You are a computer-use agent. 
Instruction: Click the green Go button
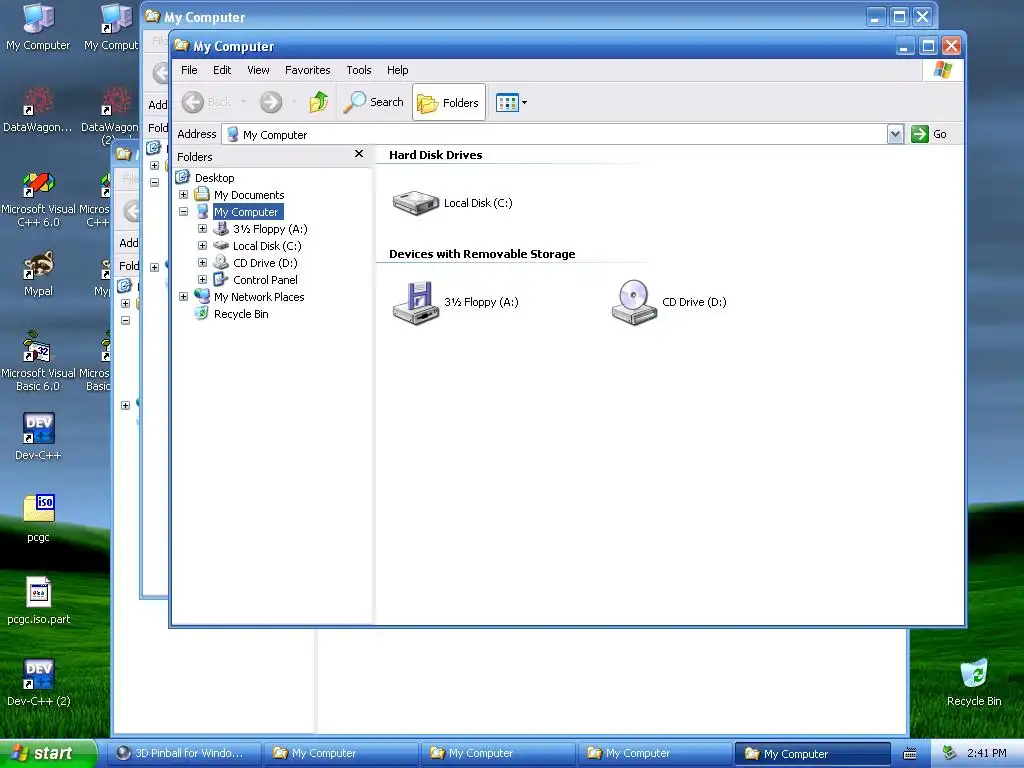[x=930, y=134]
